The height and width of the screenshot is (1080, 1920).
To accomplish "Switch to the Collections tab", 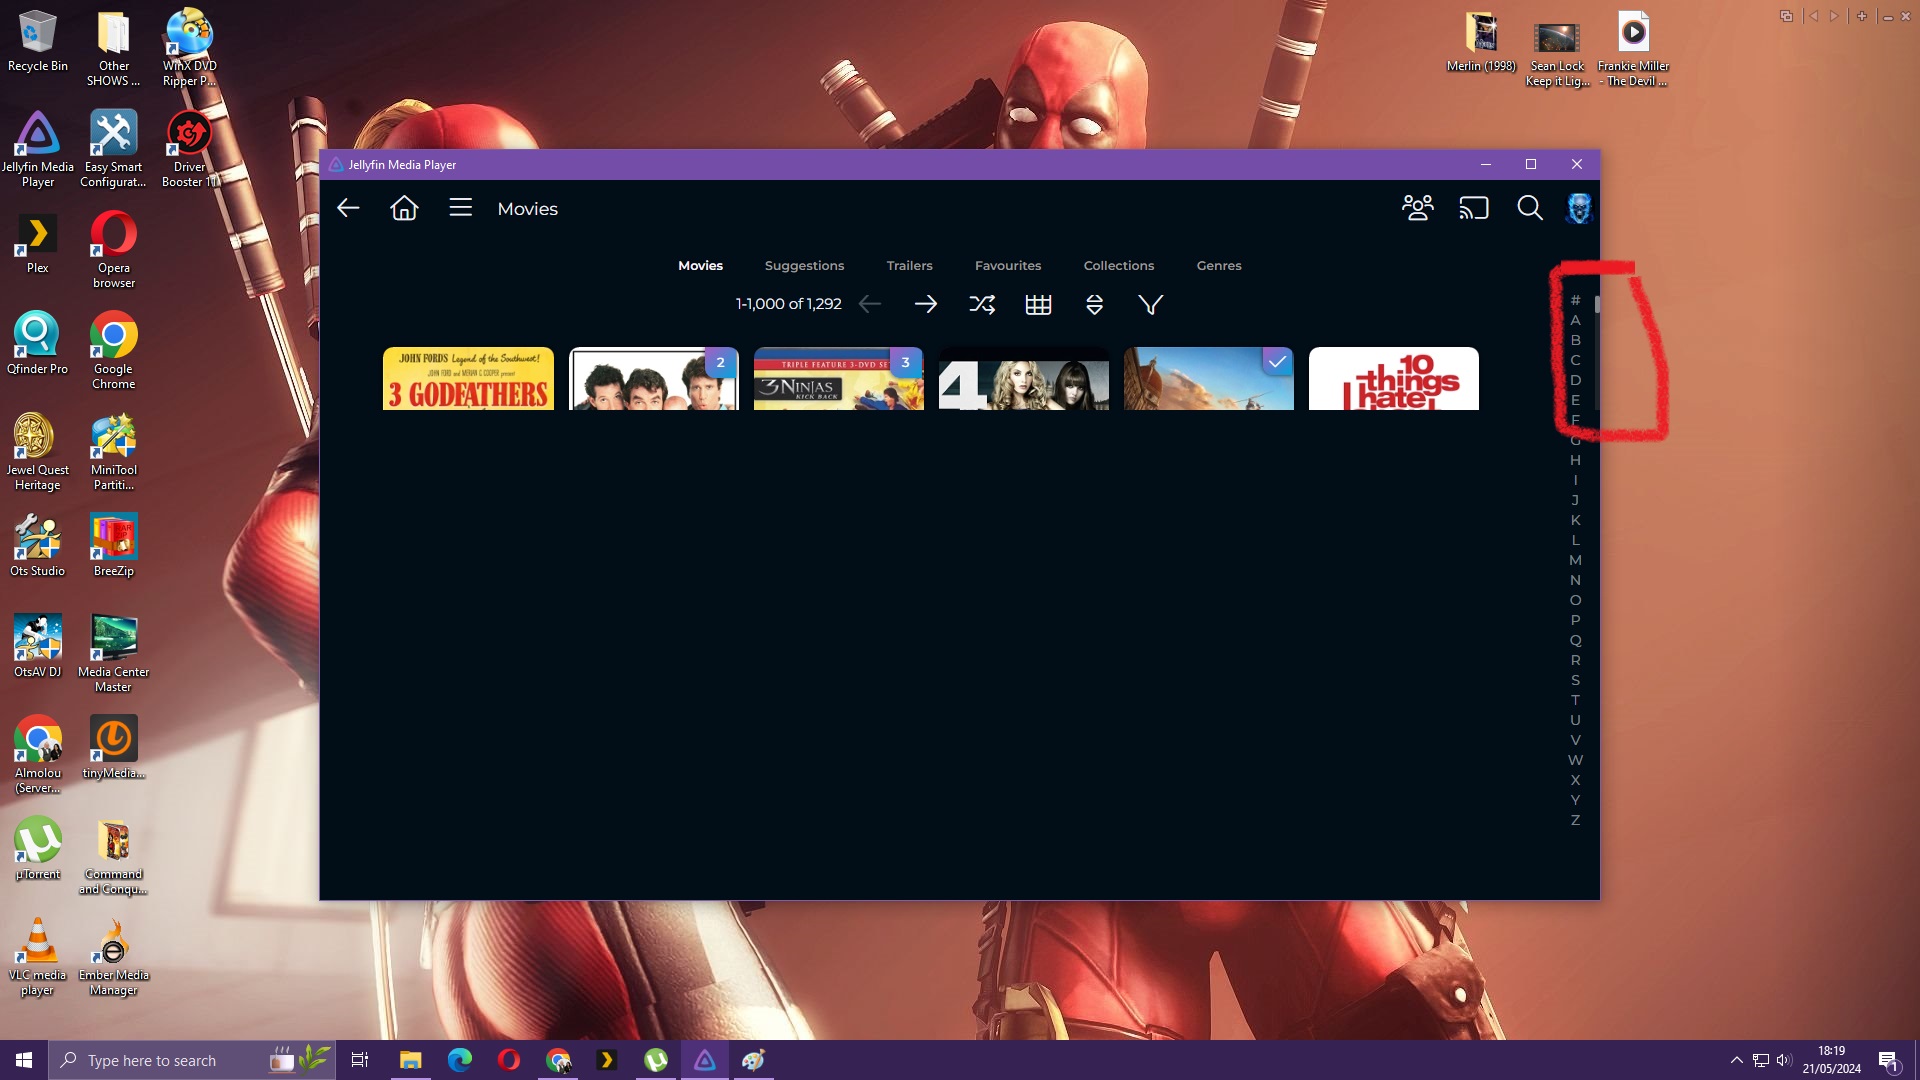I will point(1118,266).
